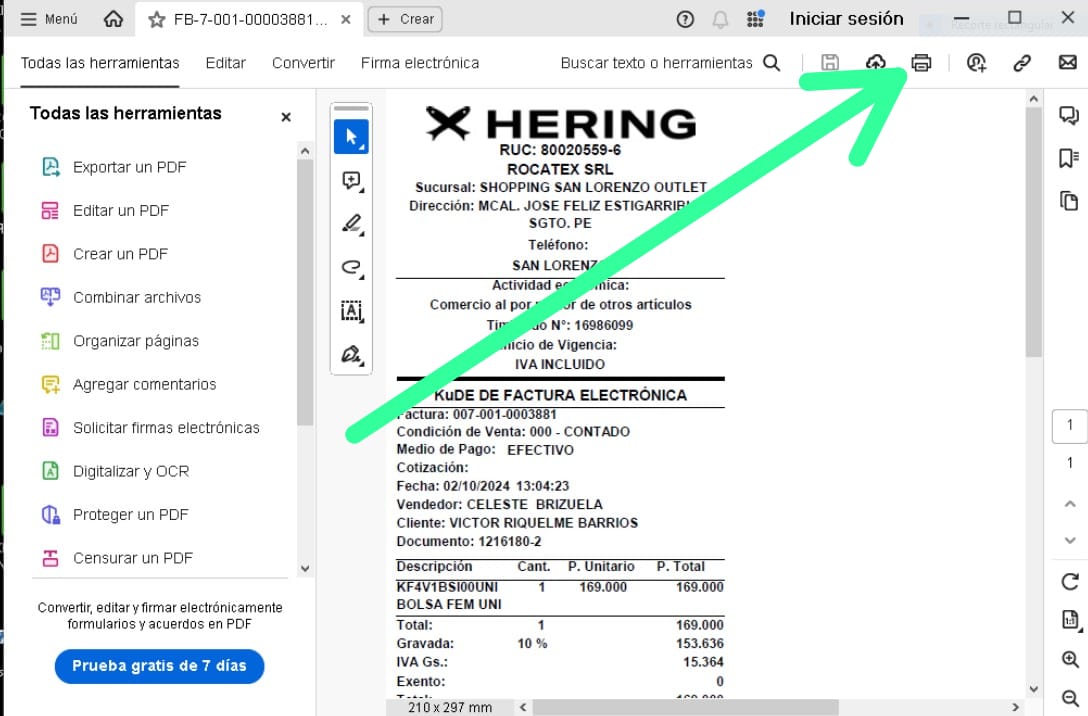Open the Firma electrónica tab
The height and width of the screenshot is (716, 1088).
(x=420, y=63)
